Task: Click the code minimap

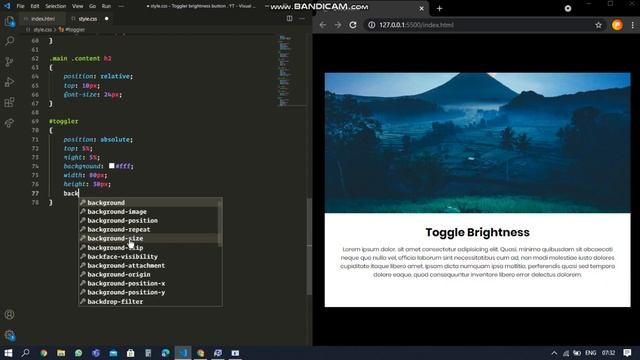Action: 284,70
